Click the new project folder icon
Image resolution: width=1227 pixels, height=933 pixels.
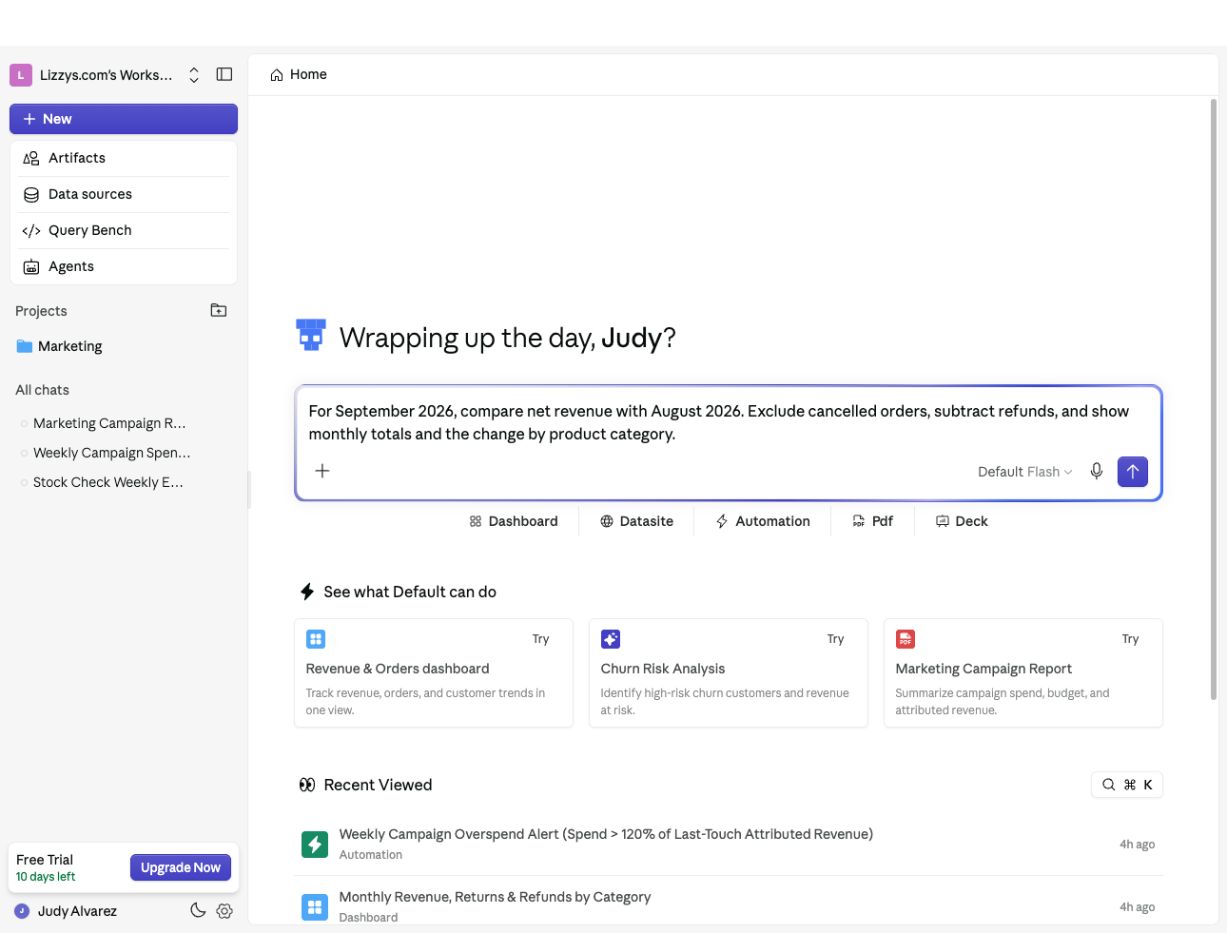[218, 311]
